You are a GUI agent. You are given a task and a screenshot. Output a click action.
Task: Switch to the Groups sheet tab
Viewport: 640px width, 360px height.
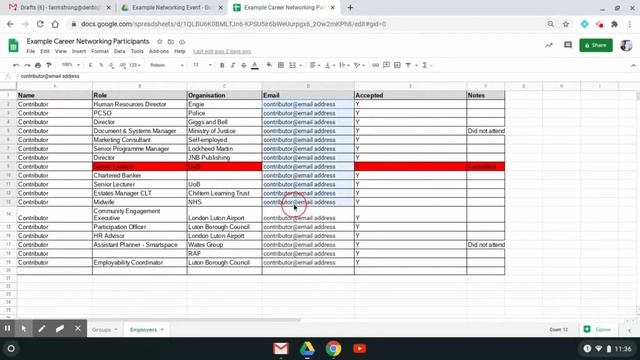pyautogui.click(x=104, y=329)
